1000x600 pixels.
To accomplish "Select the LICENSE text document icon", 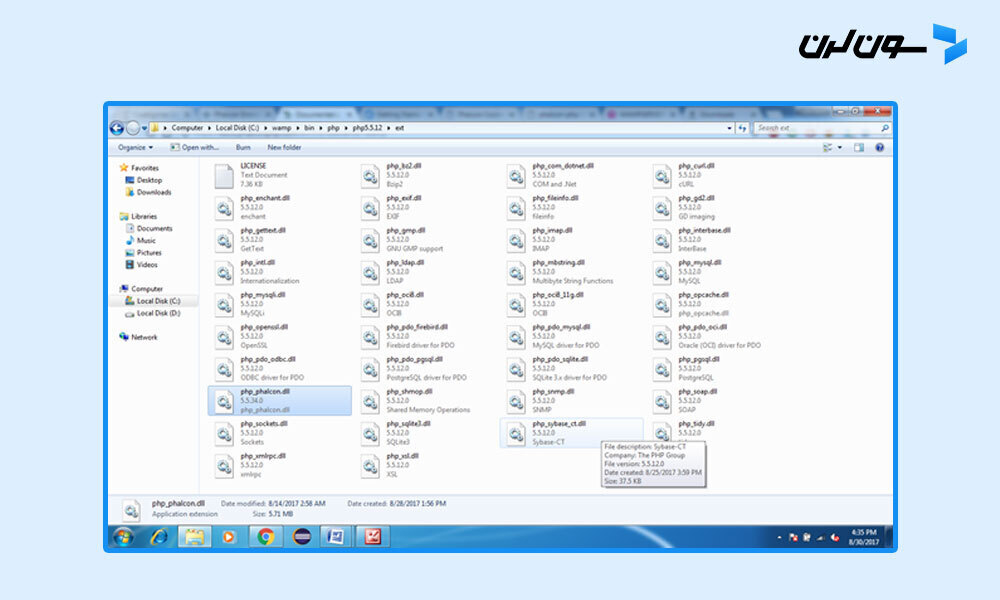I will 224,176.
